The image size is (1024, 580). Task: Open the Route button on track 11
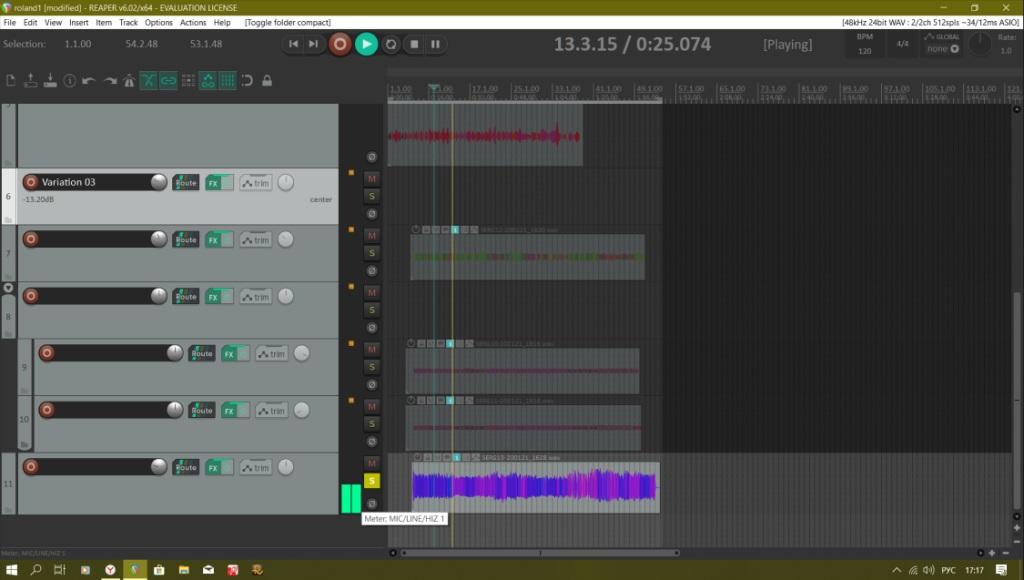186,467
